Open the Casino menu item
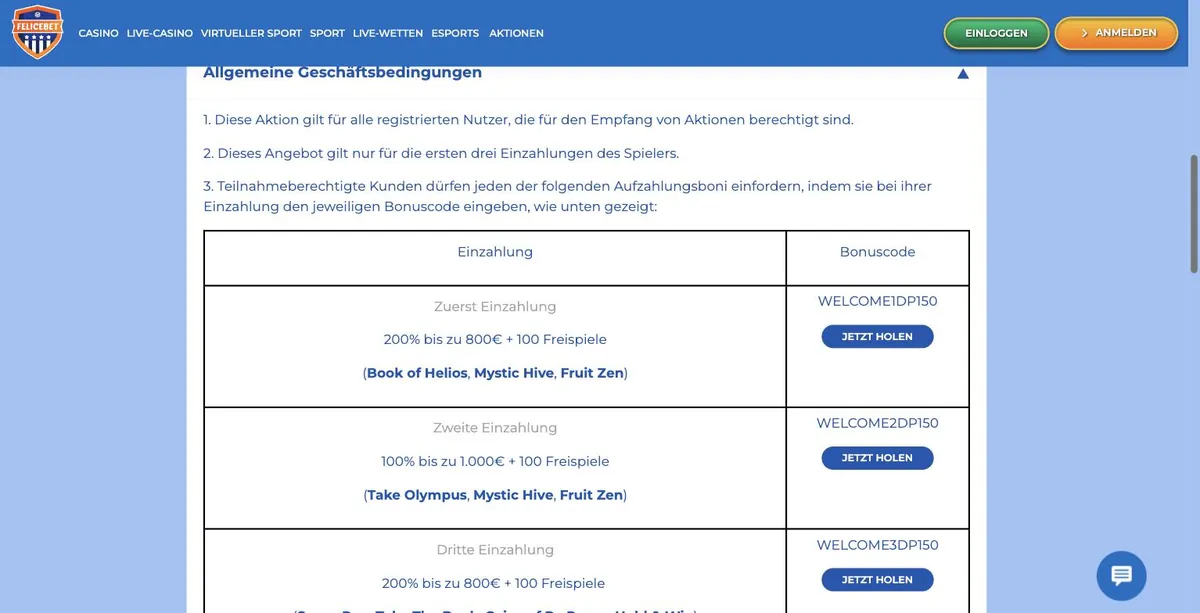This screenshot has width=1200, height=613. point(98,33)
